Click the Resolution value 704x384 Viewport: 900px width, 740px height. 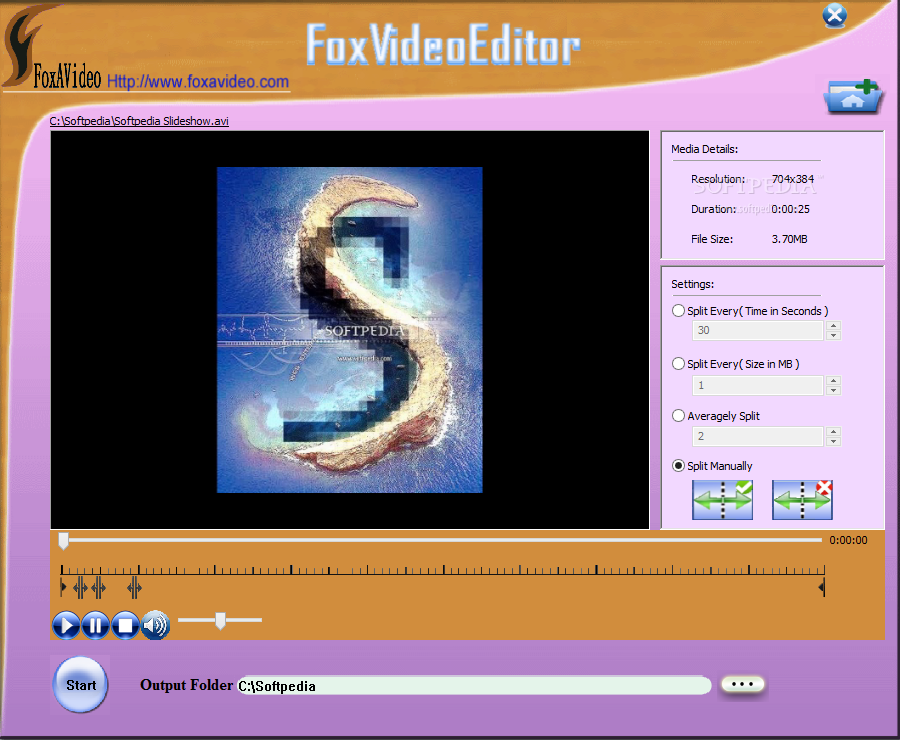793,179
